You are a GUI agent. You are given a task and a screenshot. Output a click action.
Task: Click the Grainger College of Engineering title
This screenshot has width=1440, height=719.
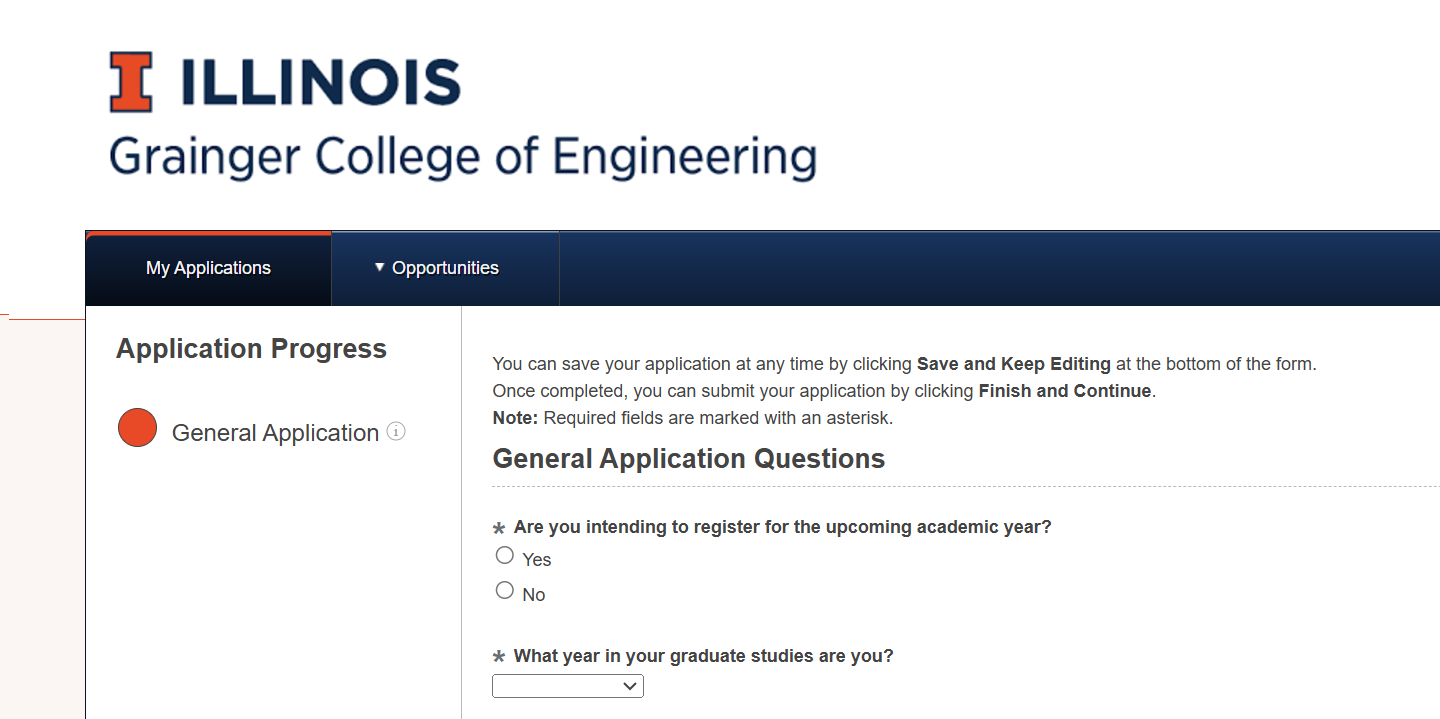[462, 158]
